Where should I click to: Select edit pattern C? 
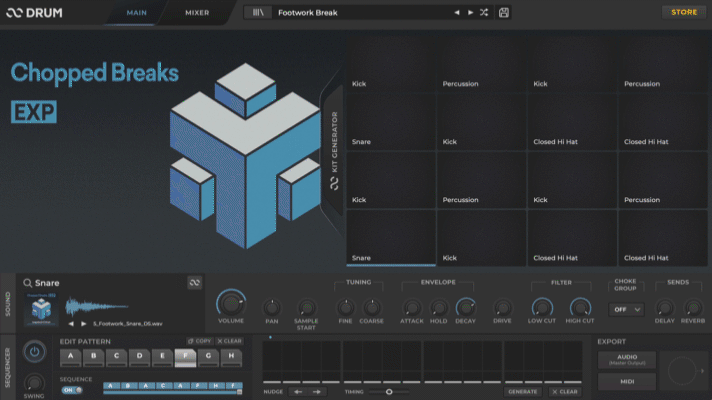click(116, 357)
